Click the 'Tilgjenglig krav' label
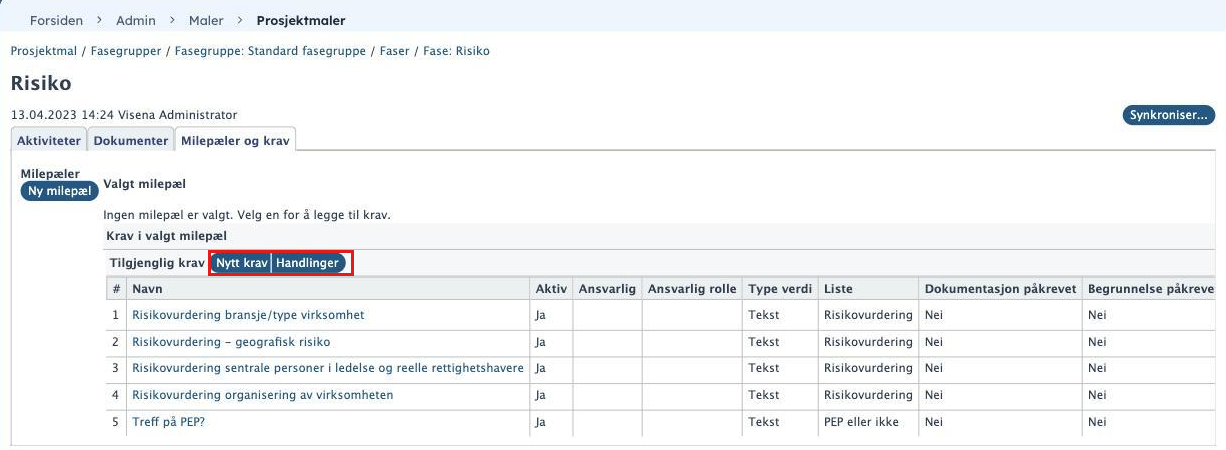1226x450 pixels. [156, 263]
